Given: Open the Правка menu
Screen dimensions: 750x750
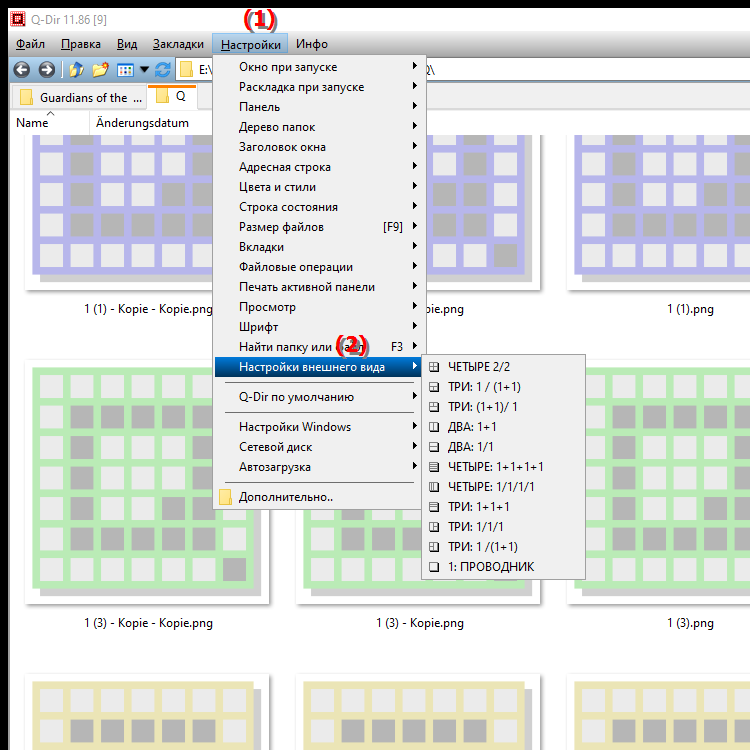Looking at the screenshot, I should (81, 44).
